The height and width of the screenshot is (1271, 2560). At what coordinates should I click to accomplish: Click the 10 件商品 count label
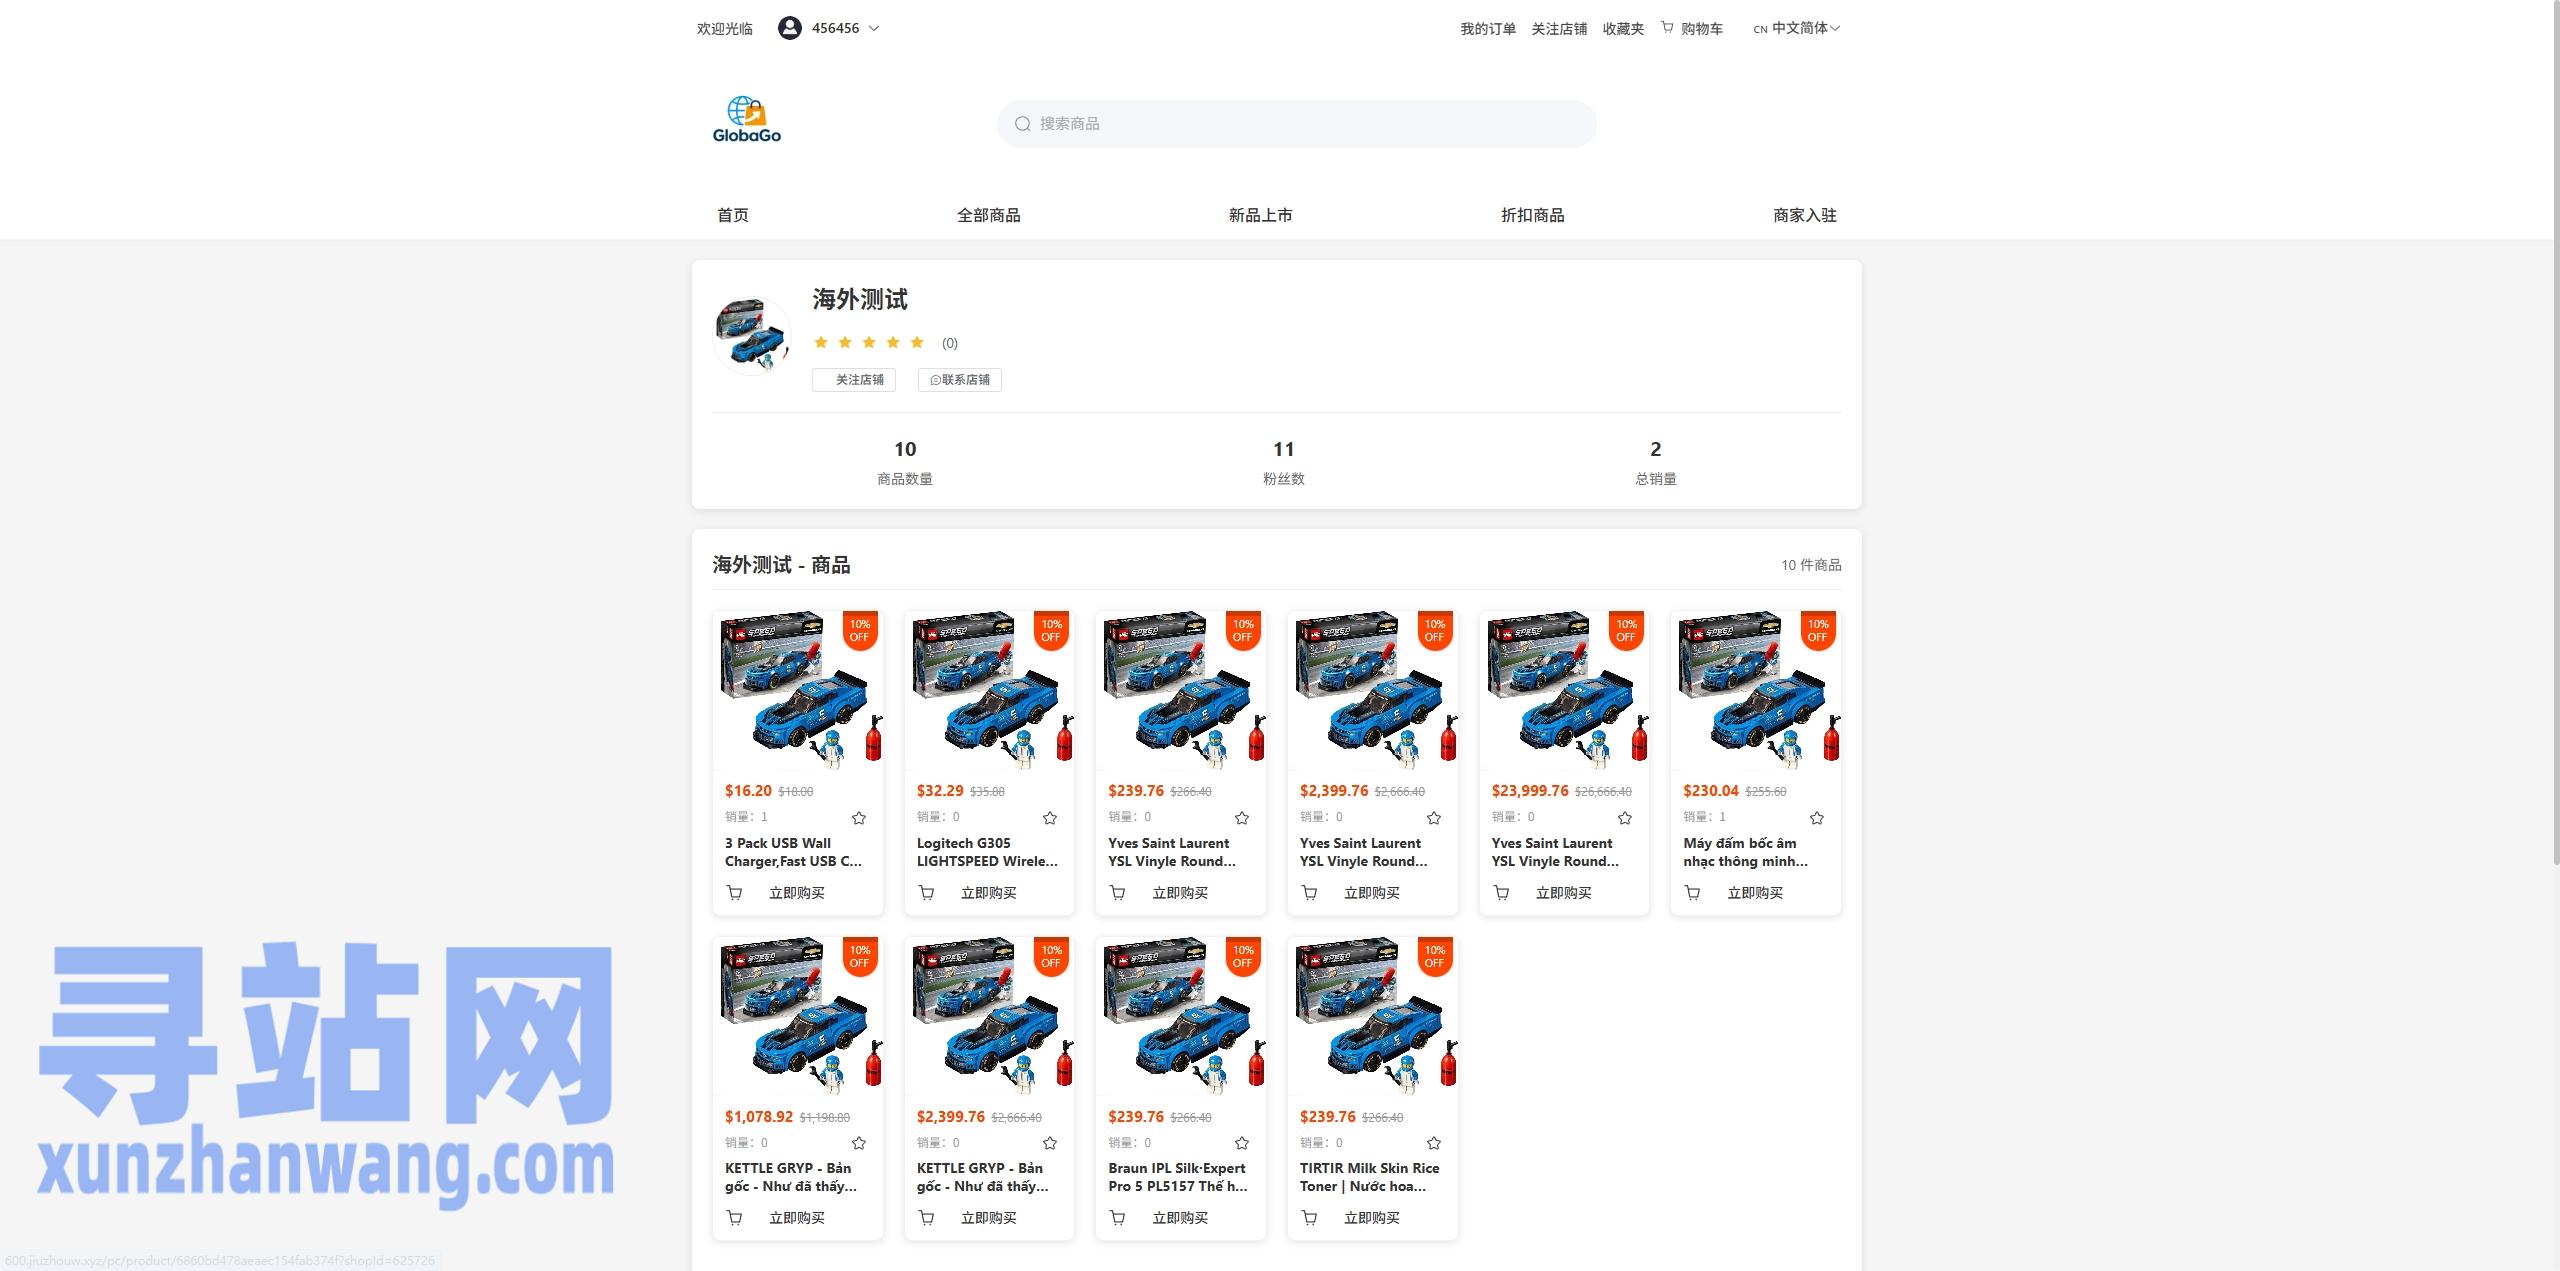coord(1811,565)
